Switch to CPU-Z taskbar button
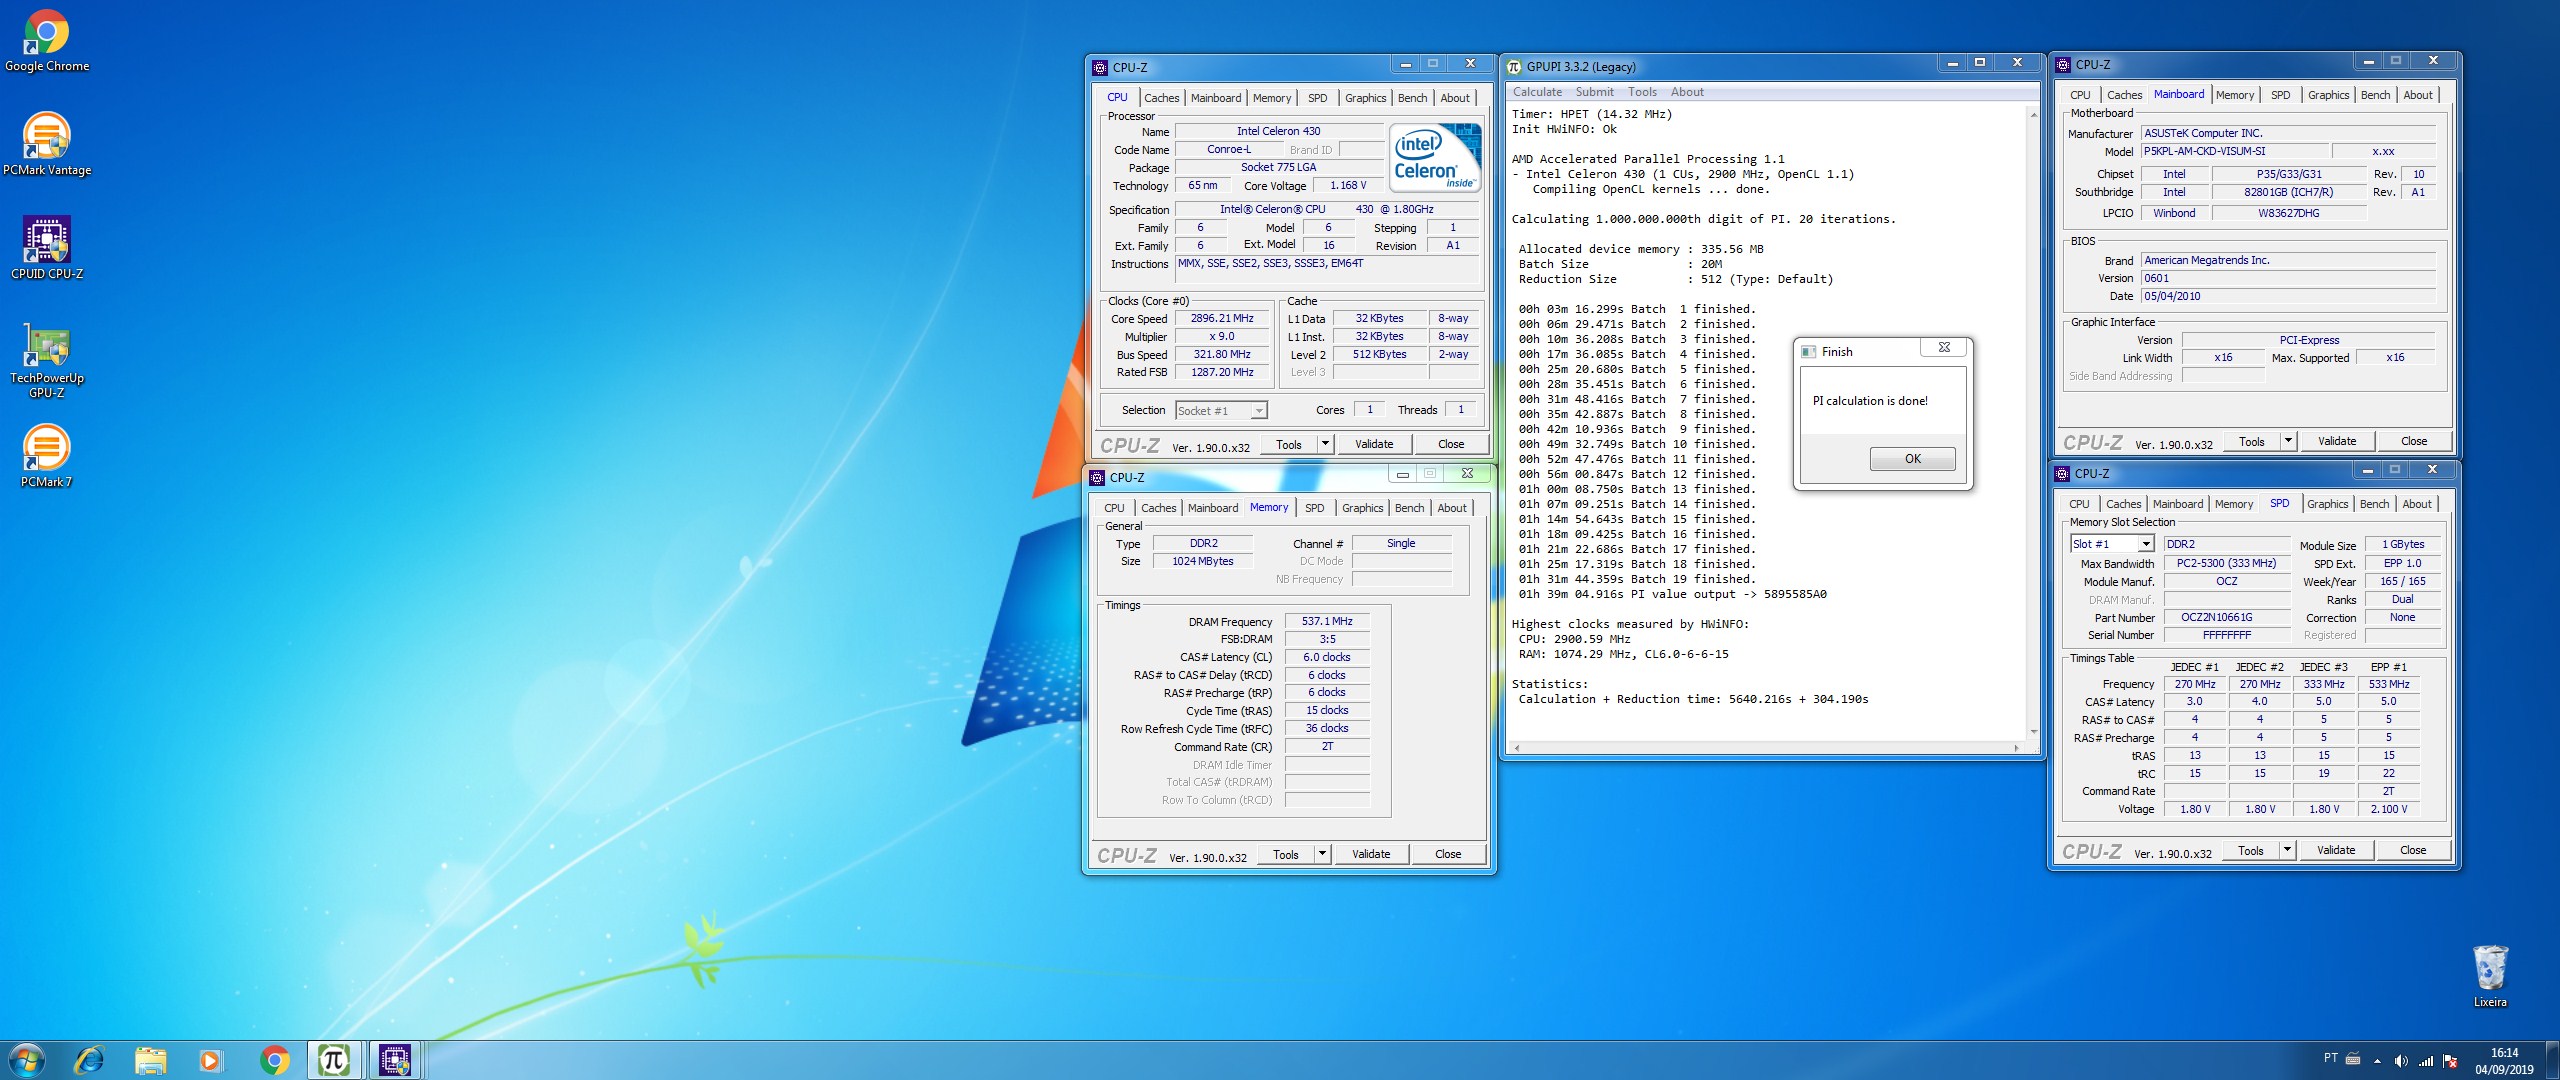 tap(396, 1060)
